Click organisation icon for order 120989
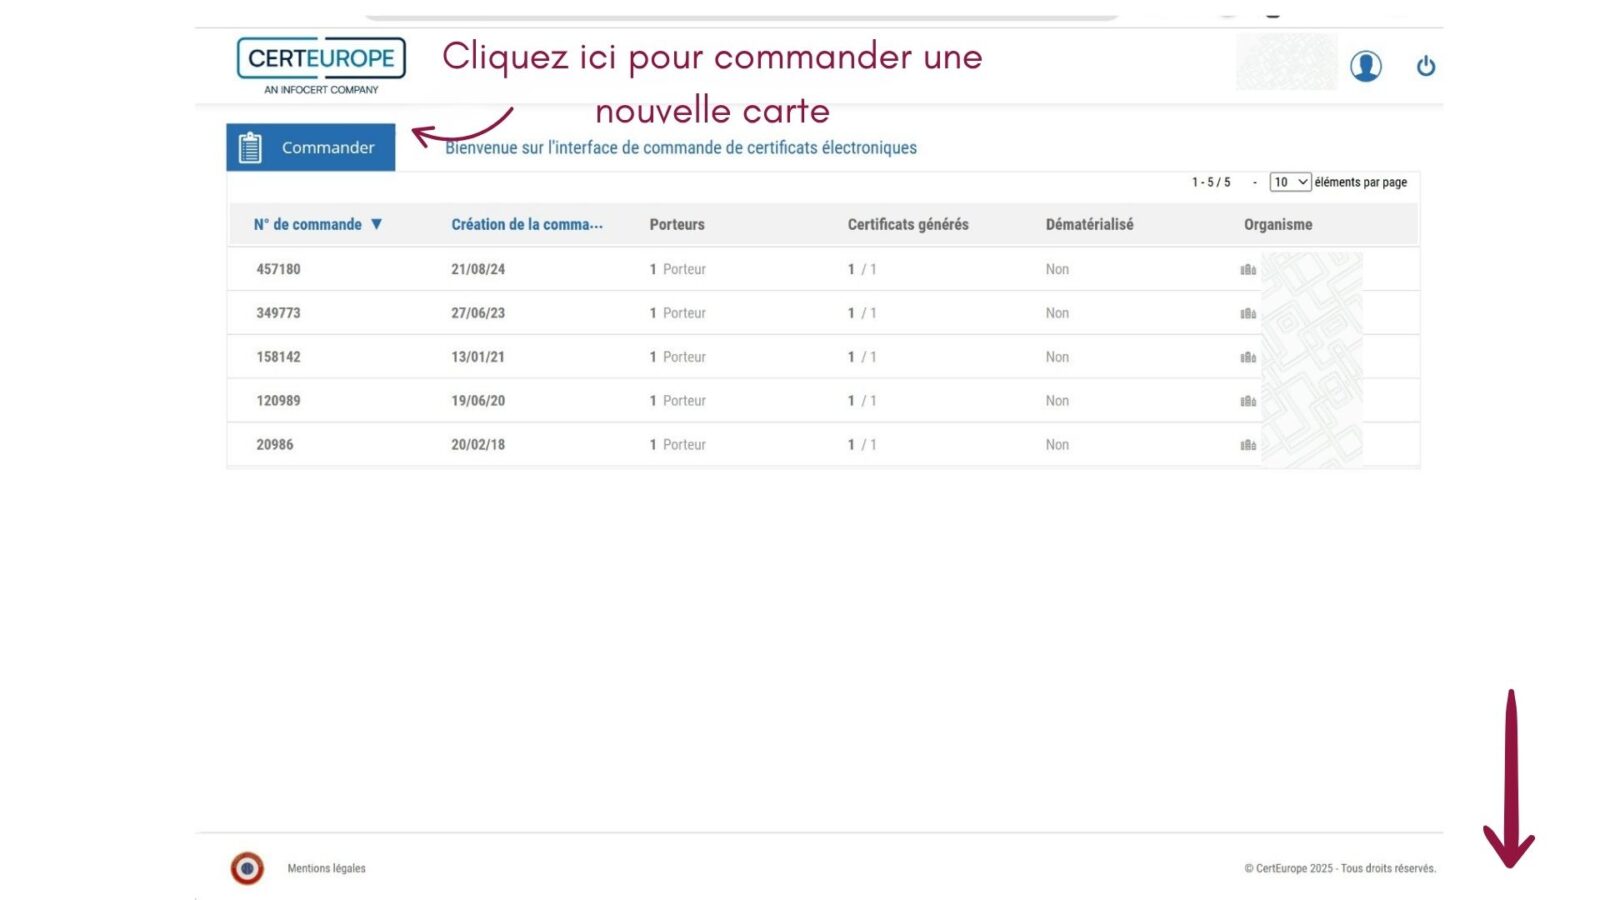This screenshot has height=900, width=1600. 1248,401
